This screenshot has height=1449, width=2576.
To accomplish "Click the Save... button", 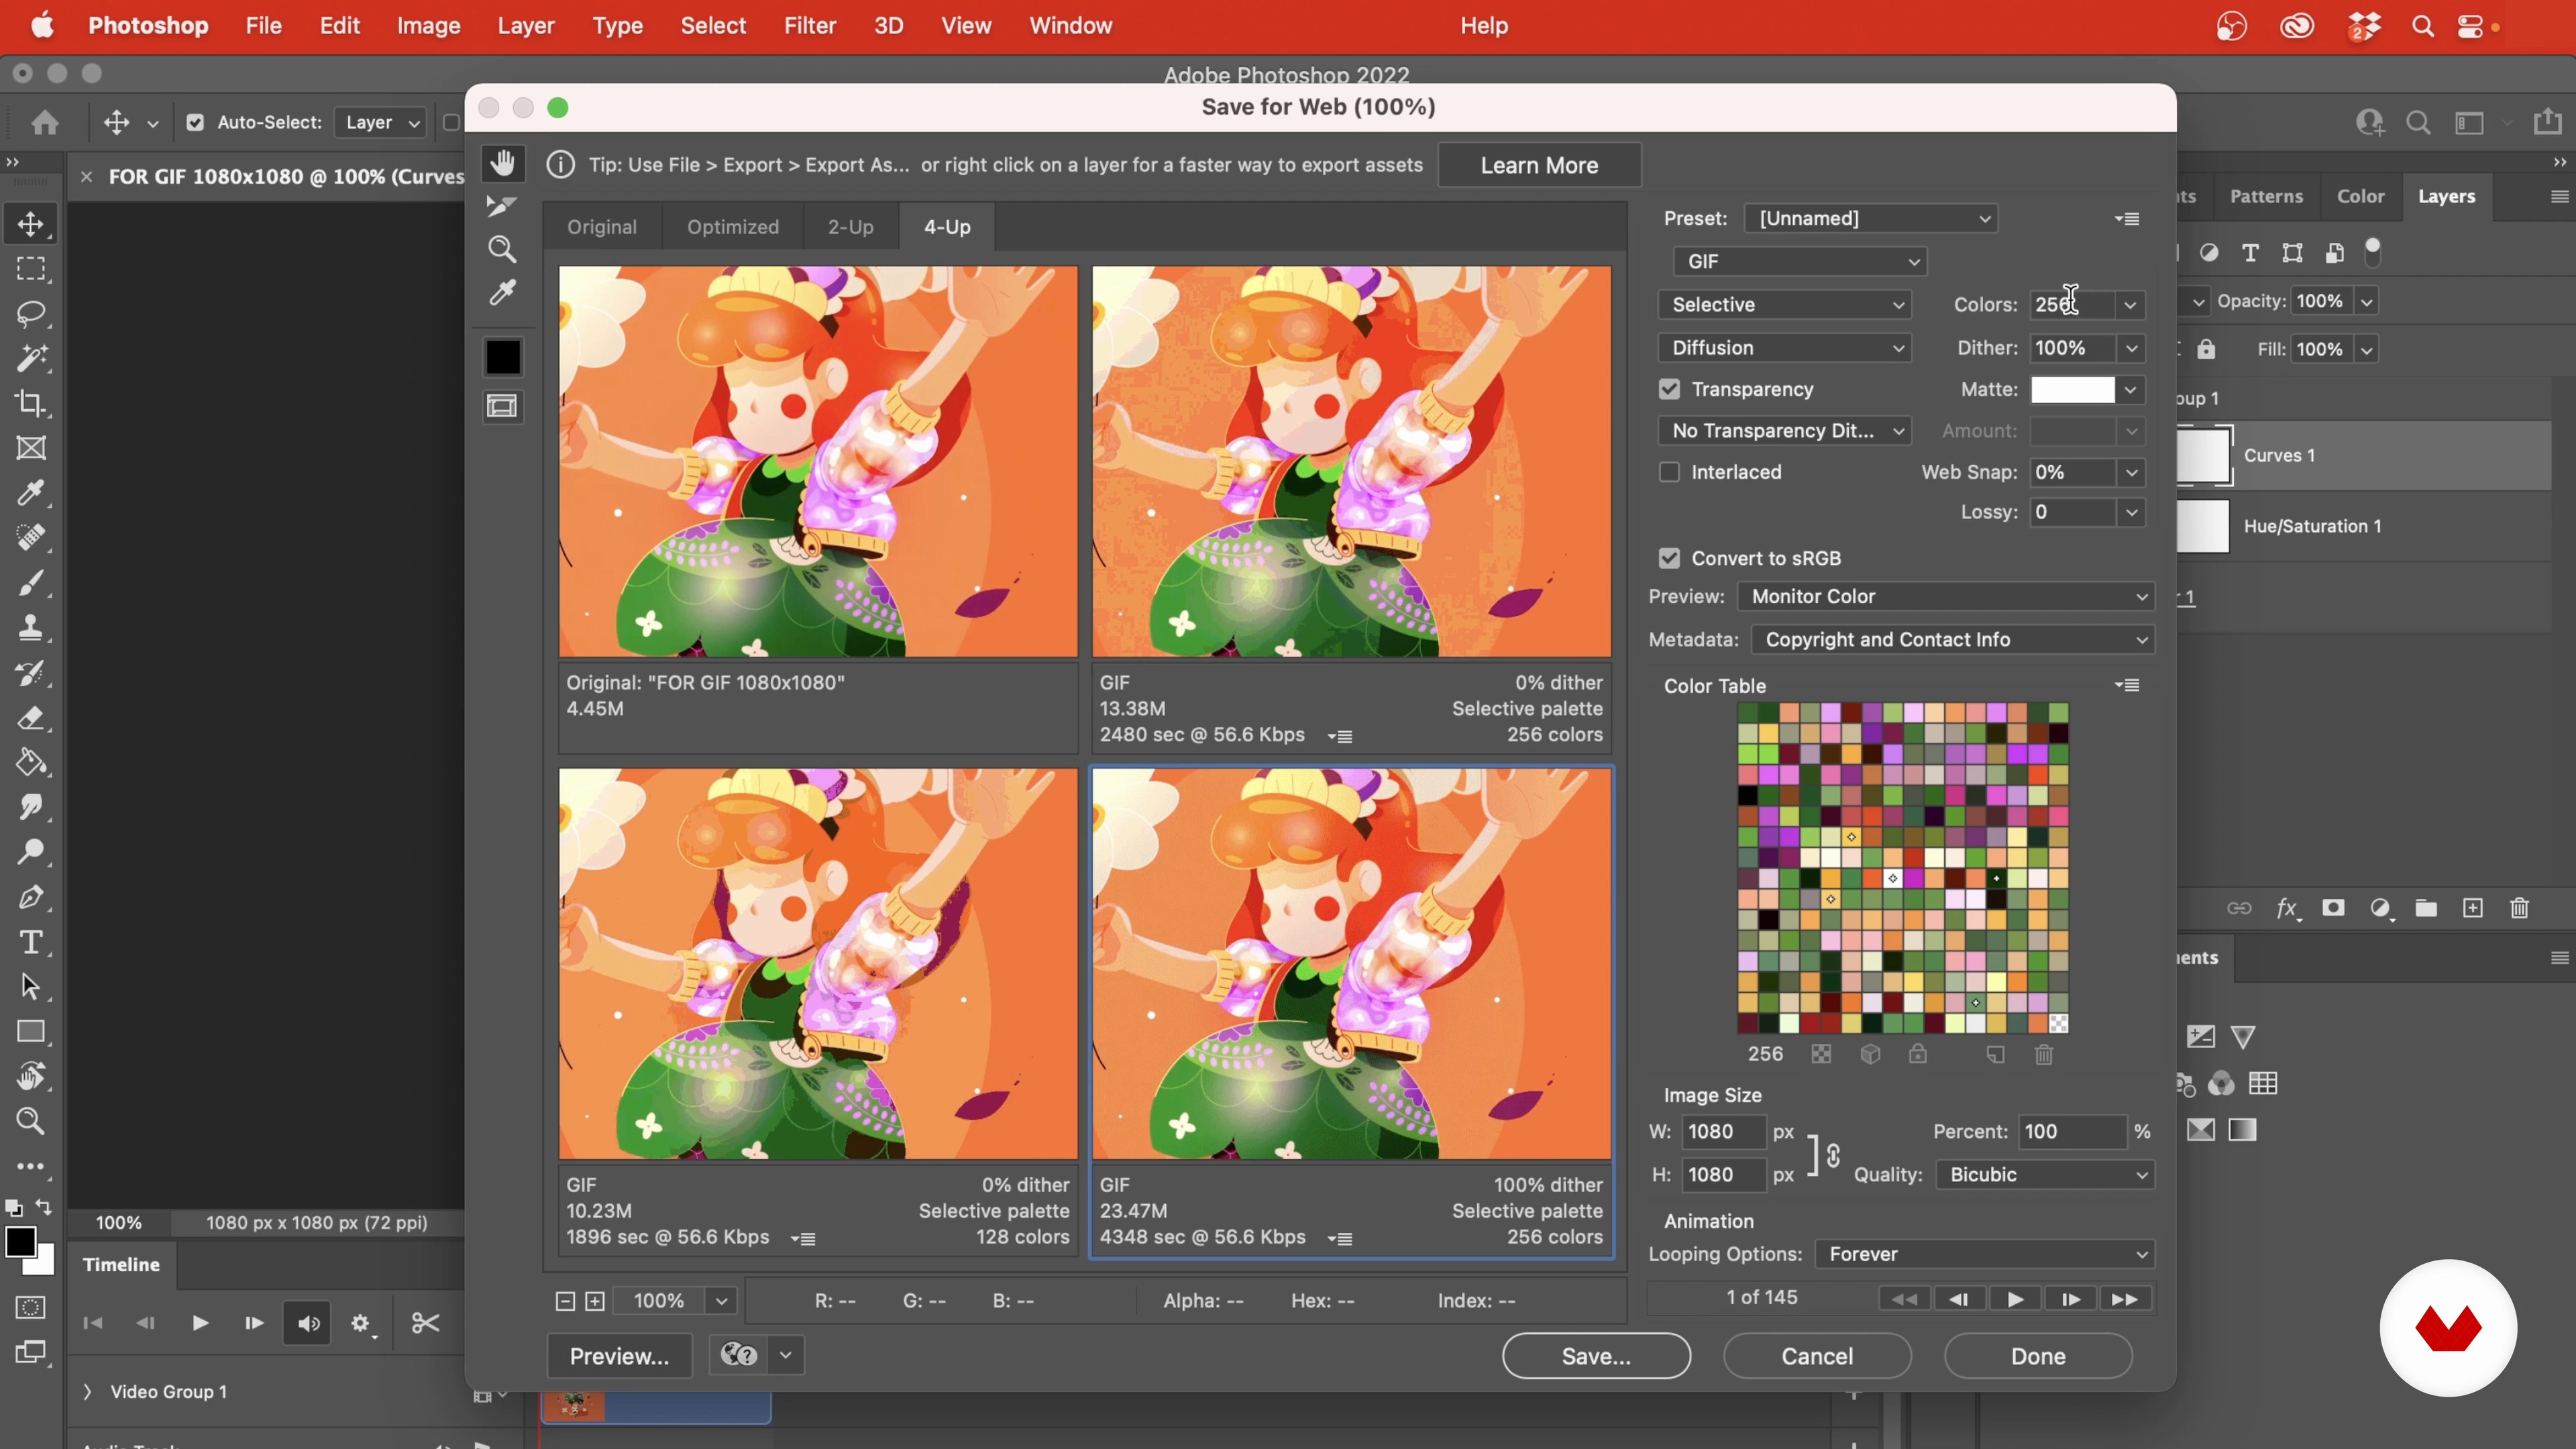I will coord(1596,1356).
